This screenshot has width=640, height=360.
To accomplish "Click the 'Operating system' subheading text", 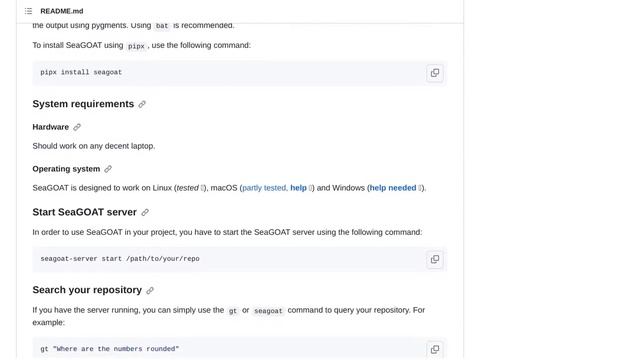I will click(66, 169).
